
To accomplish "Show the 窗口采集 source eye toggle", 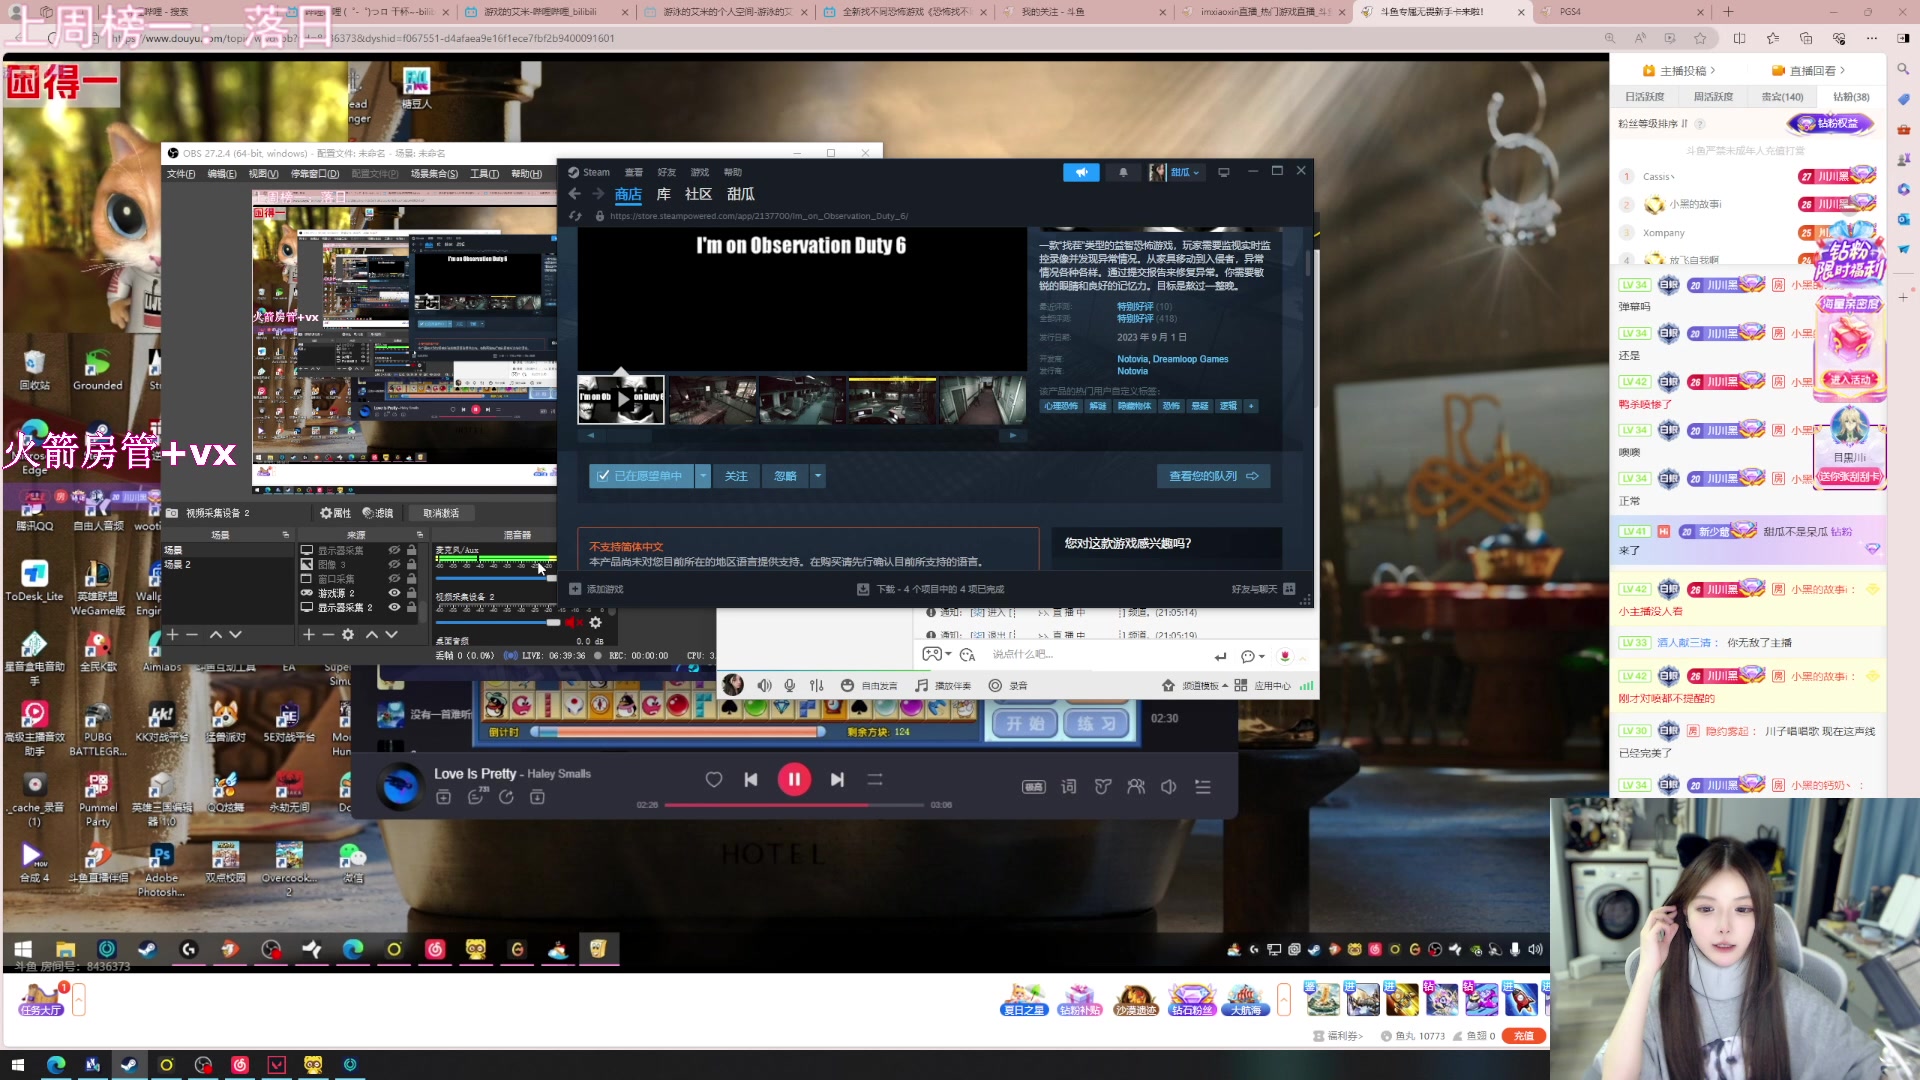I will click(x=394, y=578).
